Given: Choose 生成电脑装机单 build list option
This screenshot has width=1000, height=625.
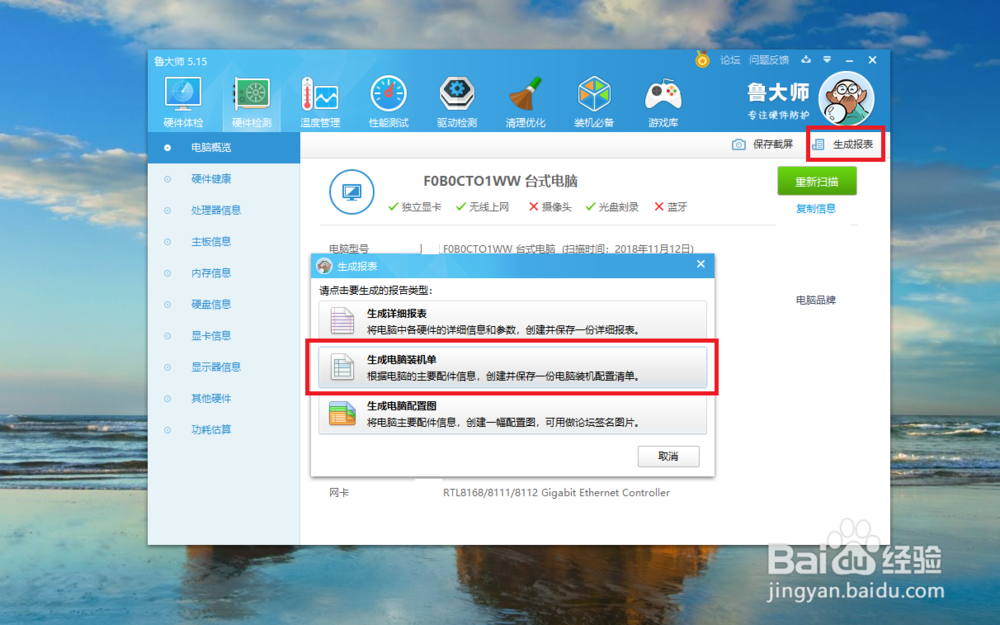Looking at the screenshot, I should pos(512,367).
